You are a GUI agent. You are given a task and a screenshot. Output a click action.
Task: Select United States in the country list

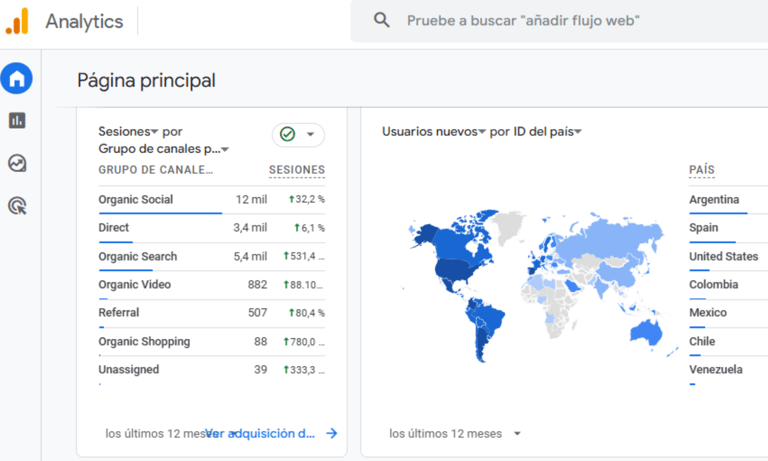tap(723, 256)
